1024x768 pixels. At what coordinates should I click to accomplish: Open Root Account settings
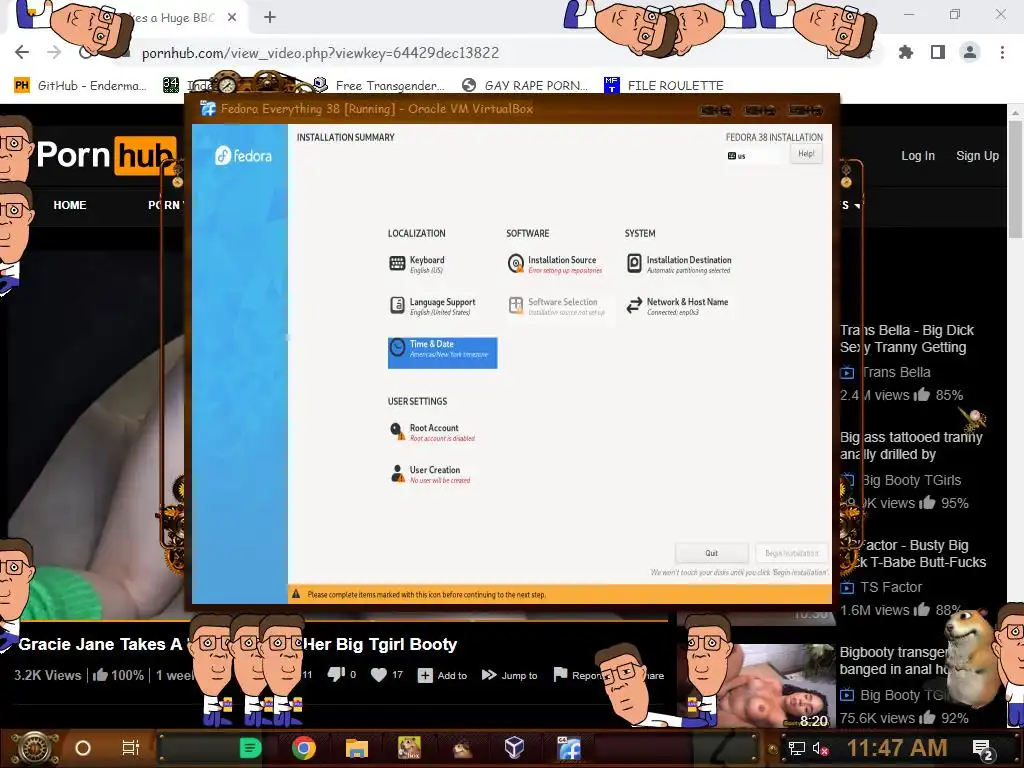(x=432, y=432)
